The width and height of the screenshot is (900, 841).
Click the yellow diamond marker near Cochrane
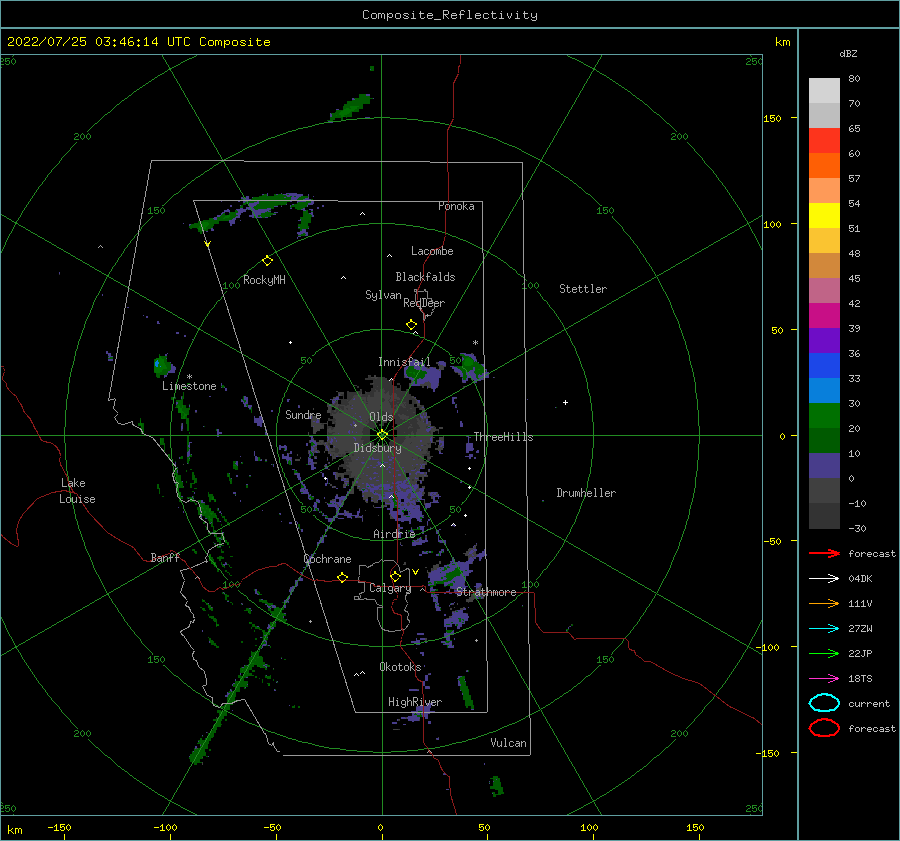pos(343,577)
